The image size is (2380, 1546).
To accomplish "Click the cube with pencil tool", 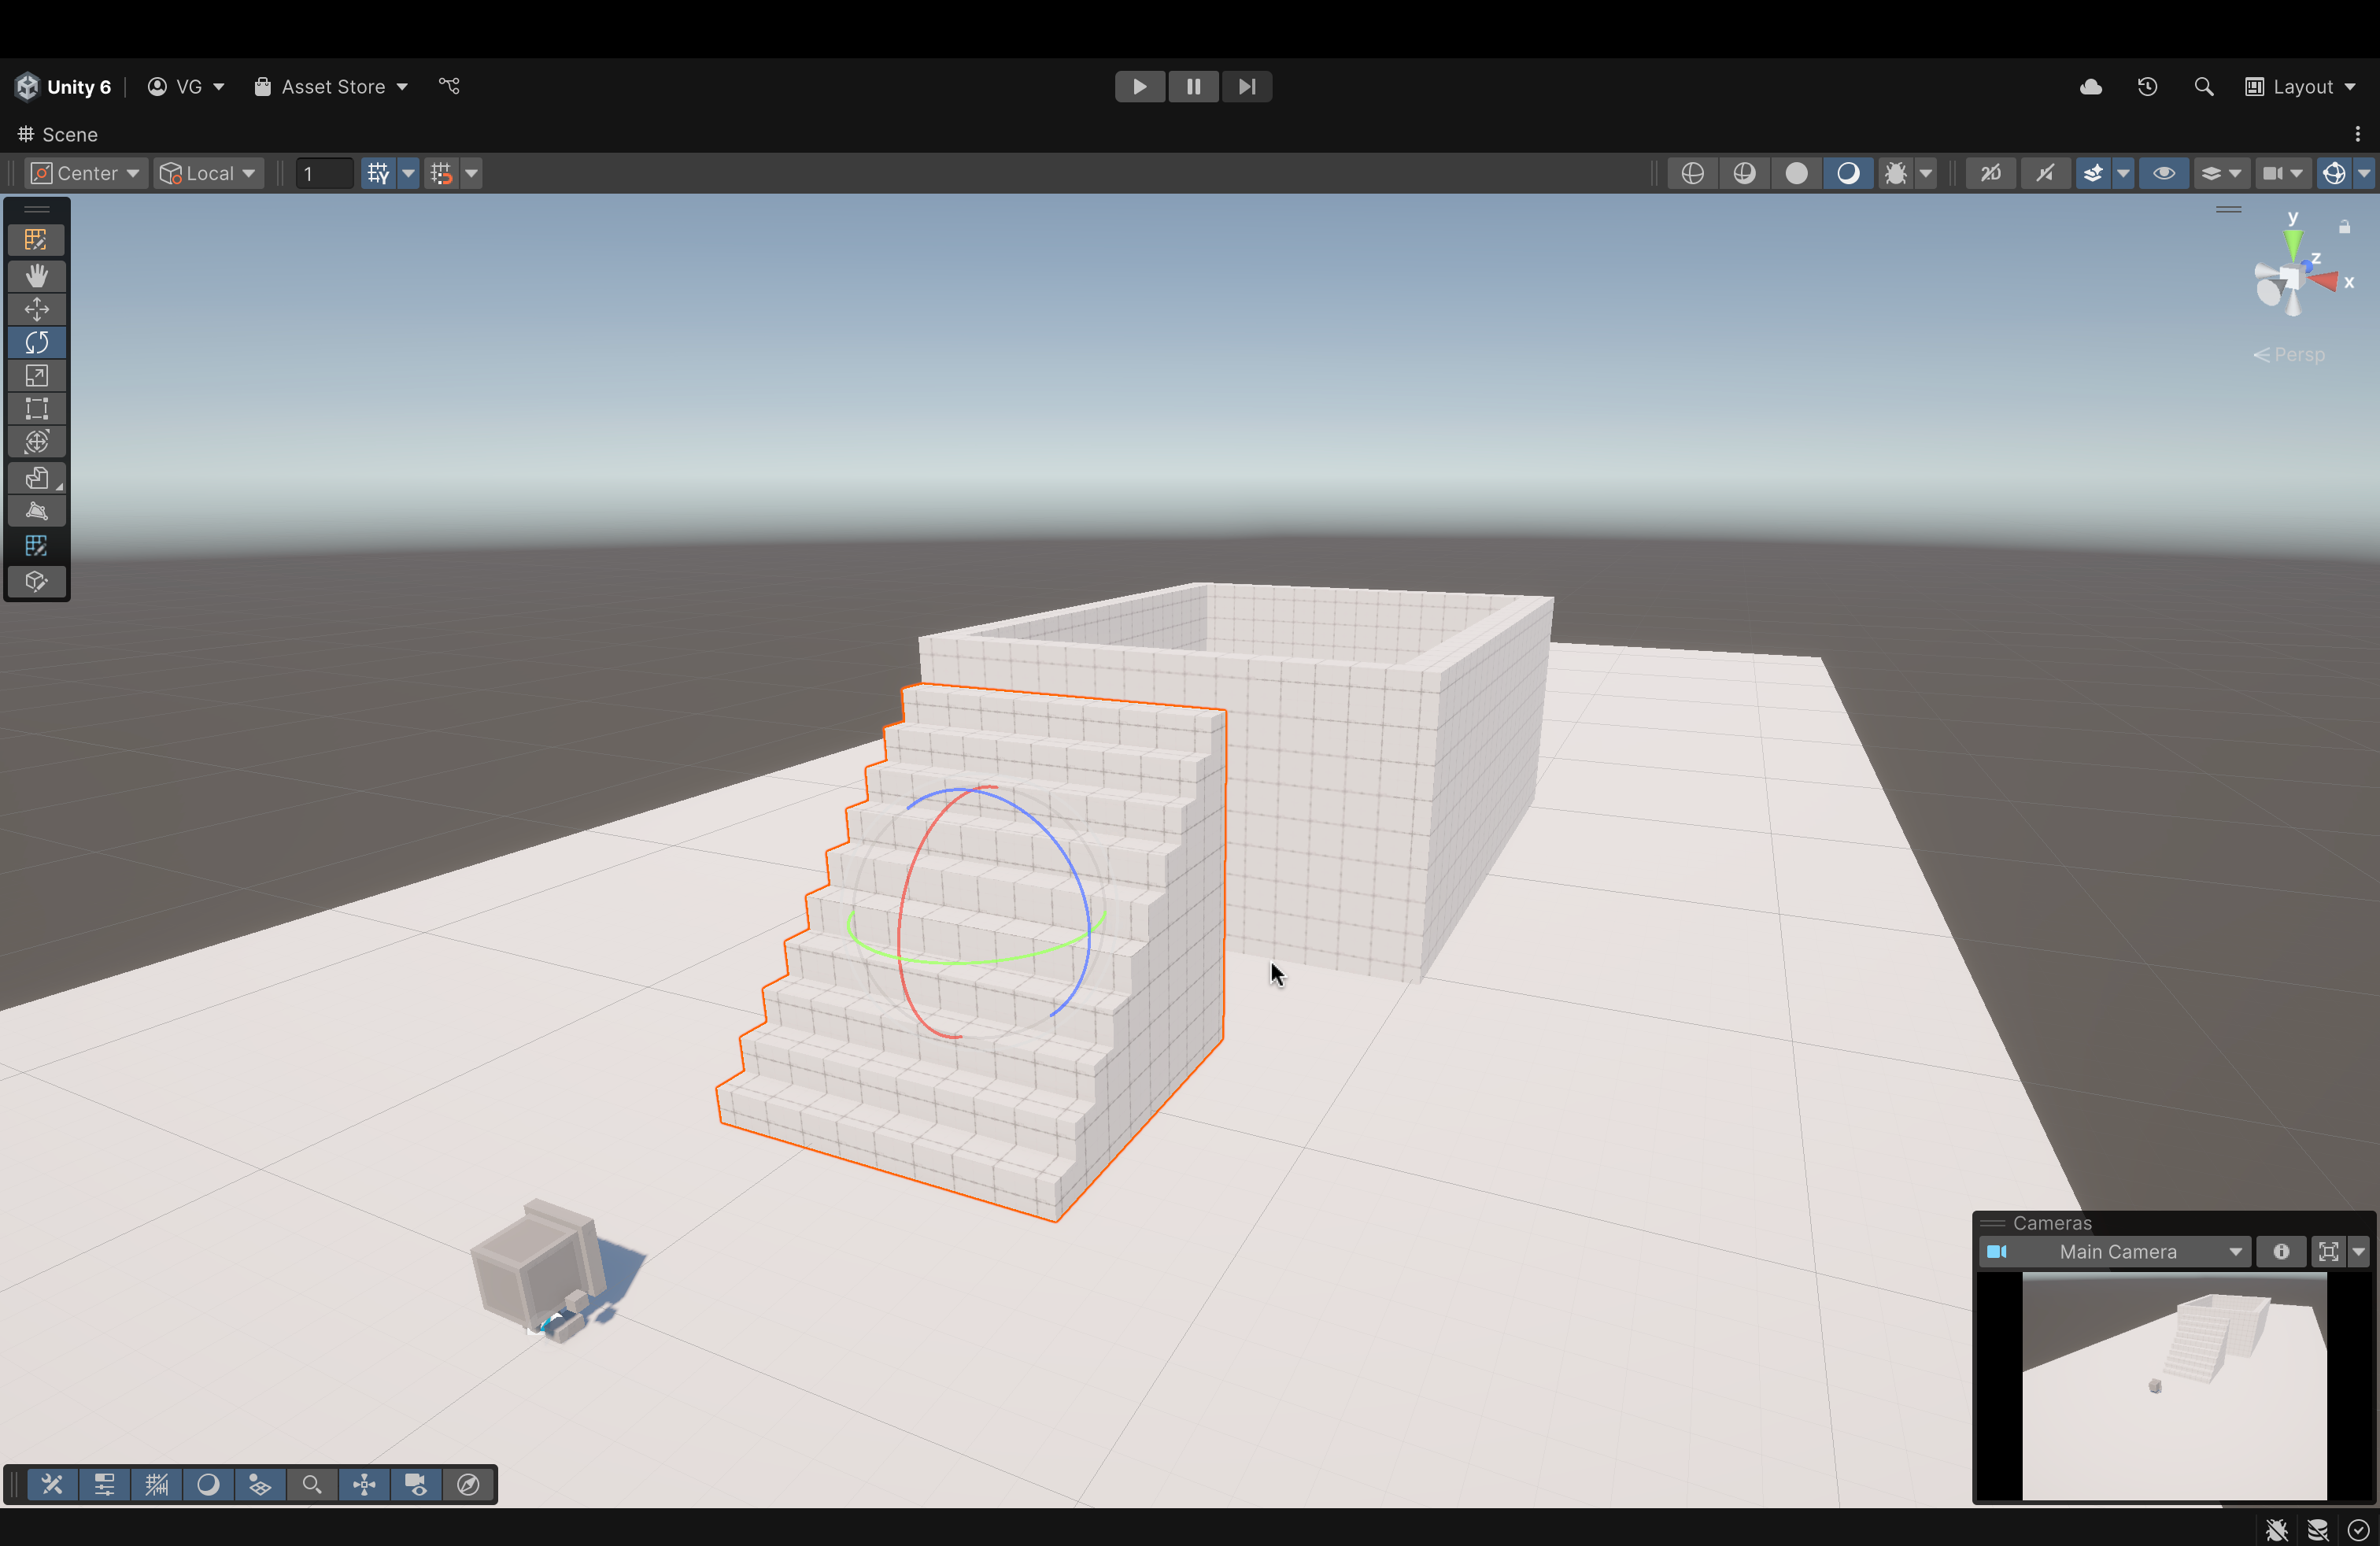I will [37, 581].
